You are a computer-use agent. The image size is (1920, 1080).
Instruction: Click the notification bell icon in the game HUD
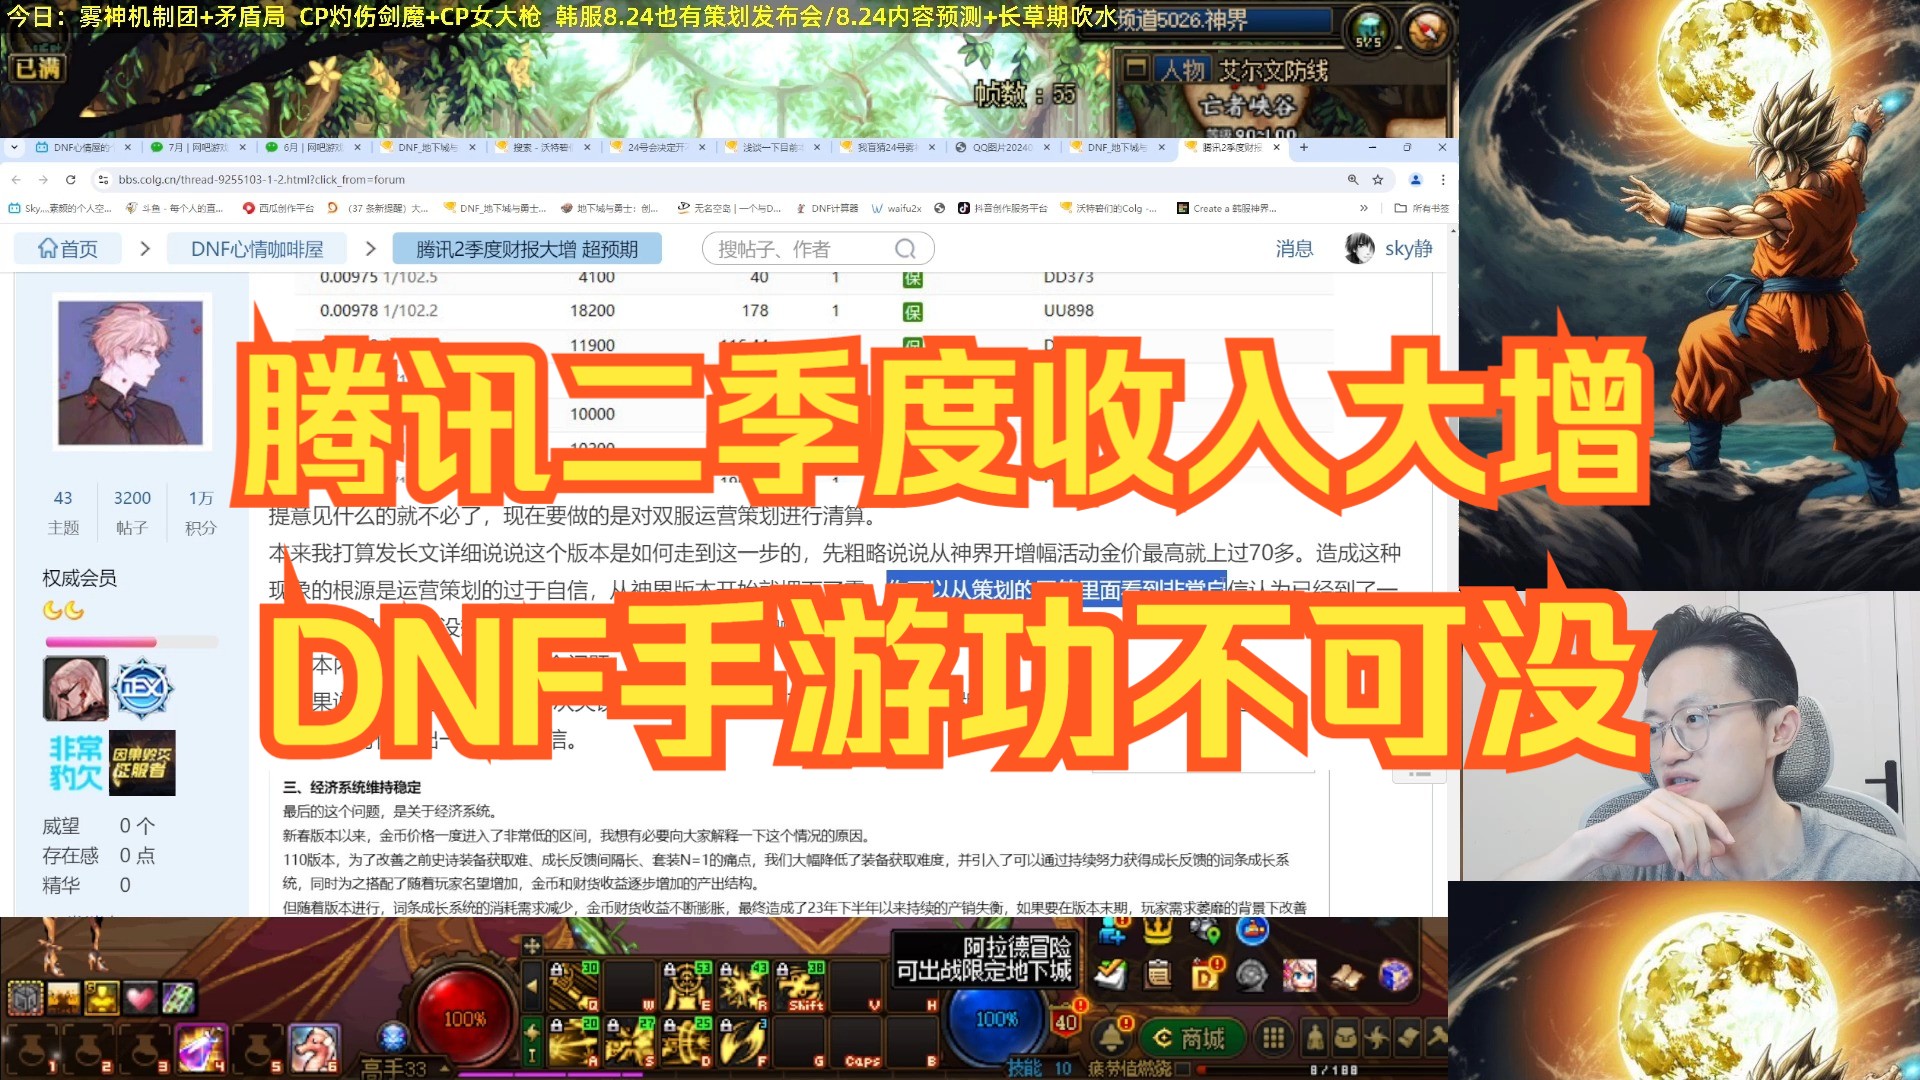coord(1110,1038)
